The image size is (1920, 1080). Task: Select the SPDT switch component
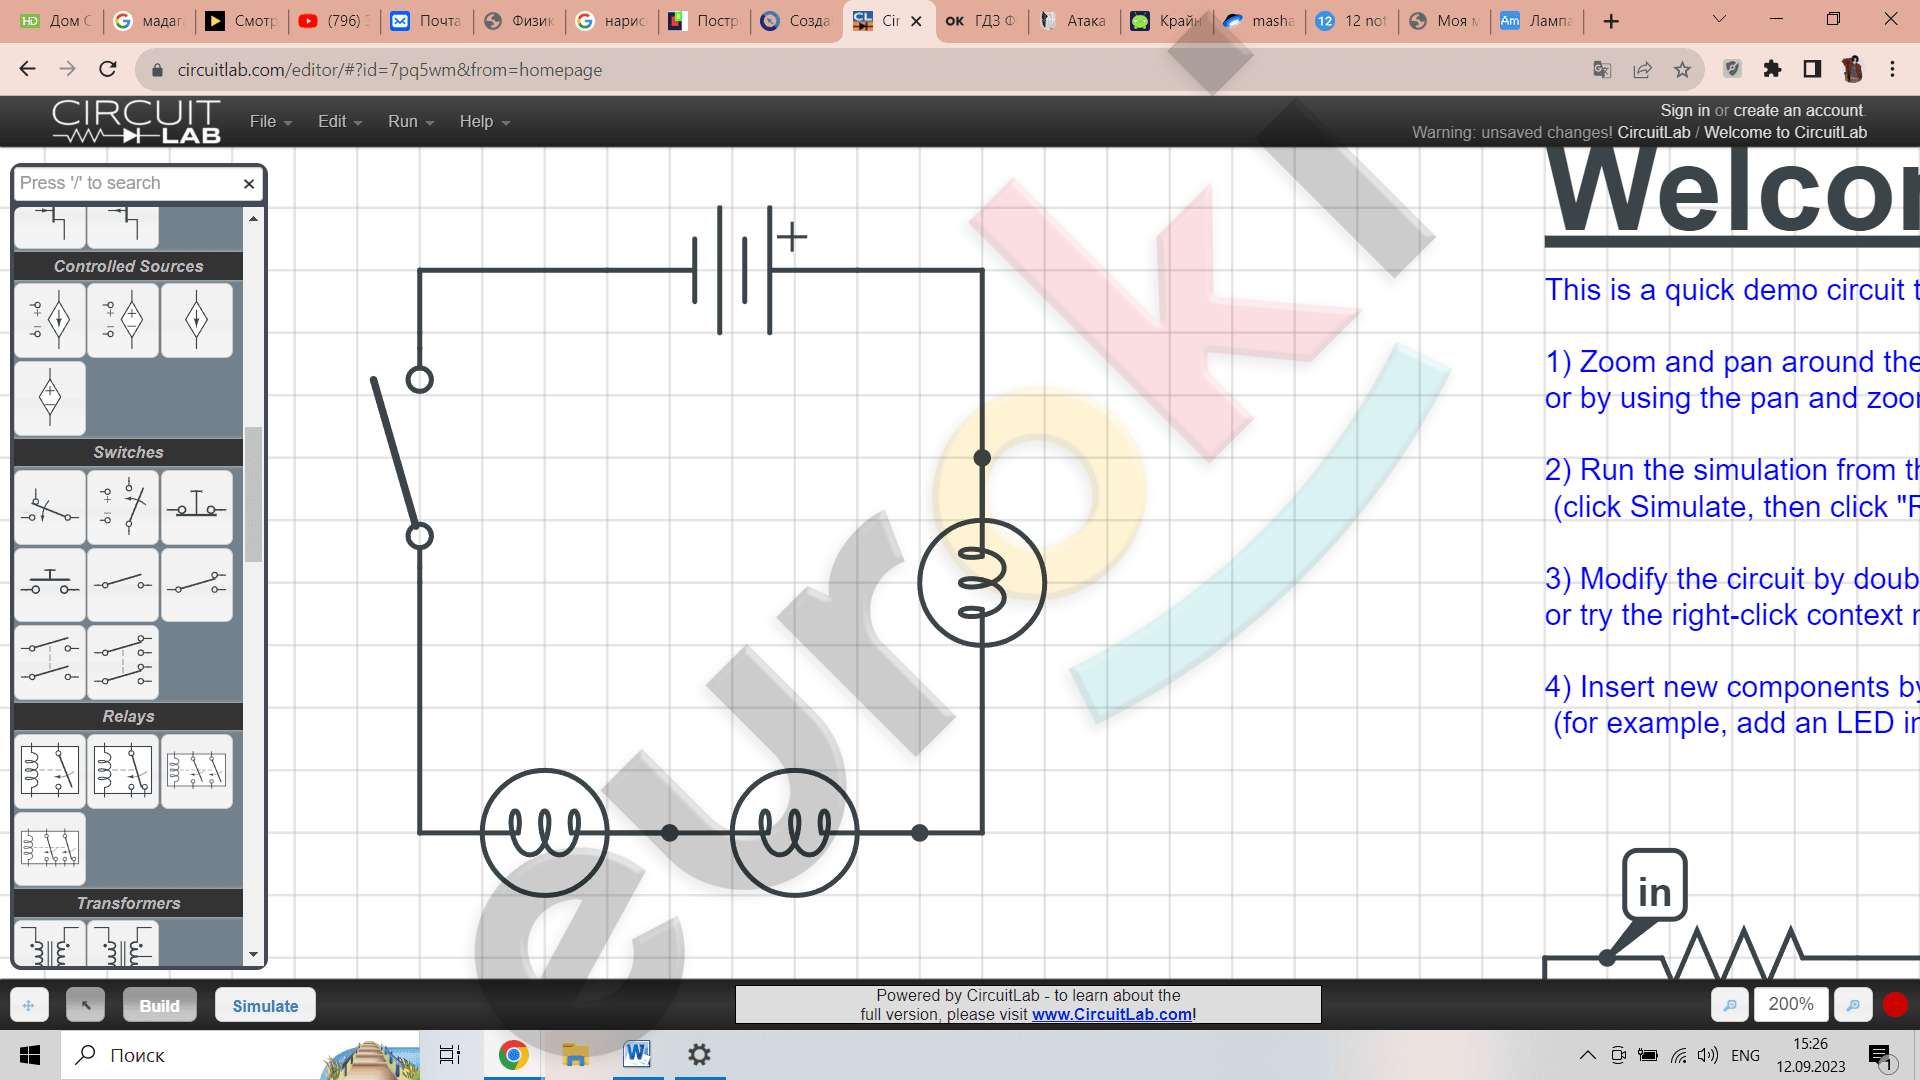[x=196, y=585]
